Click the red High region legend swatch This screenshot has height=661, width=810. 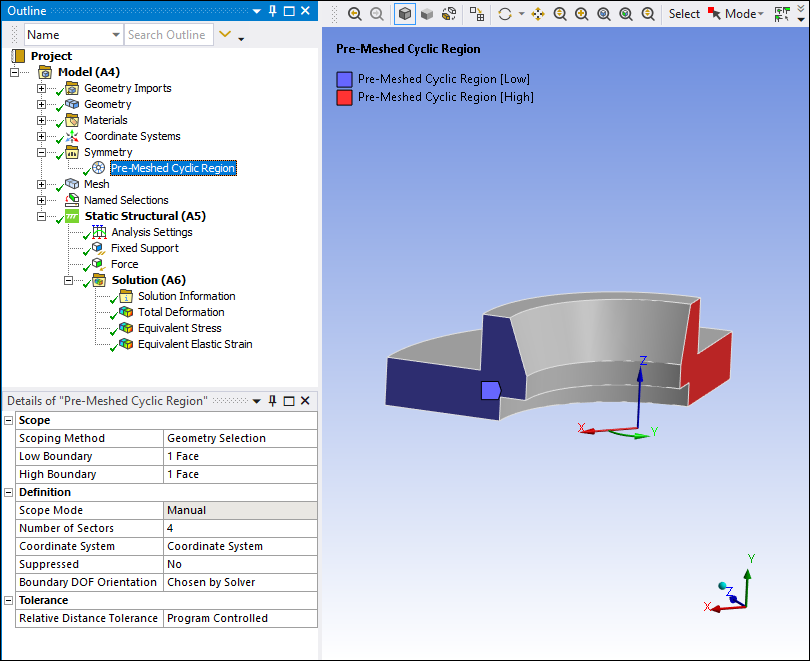(345, 97)
